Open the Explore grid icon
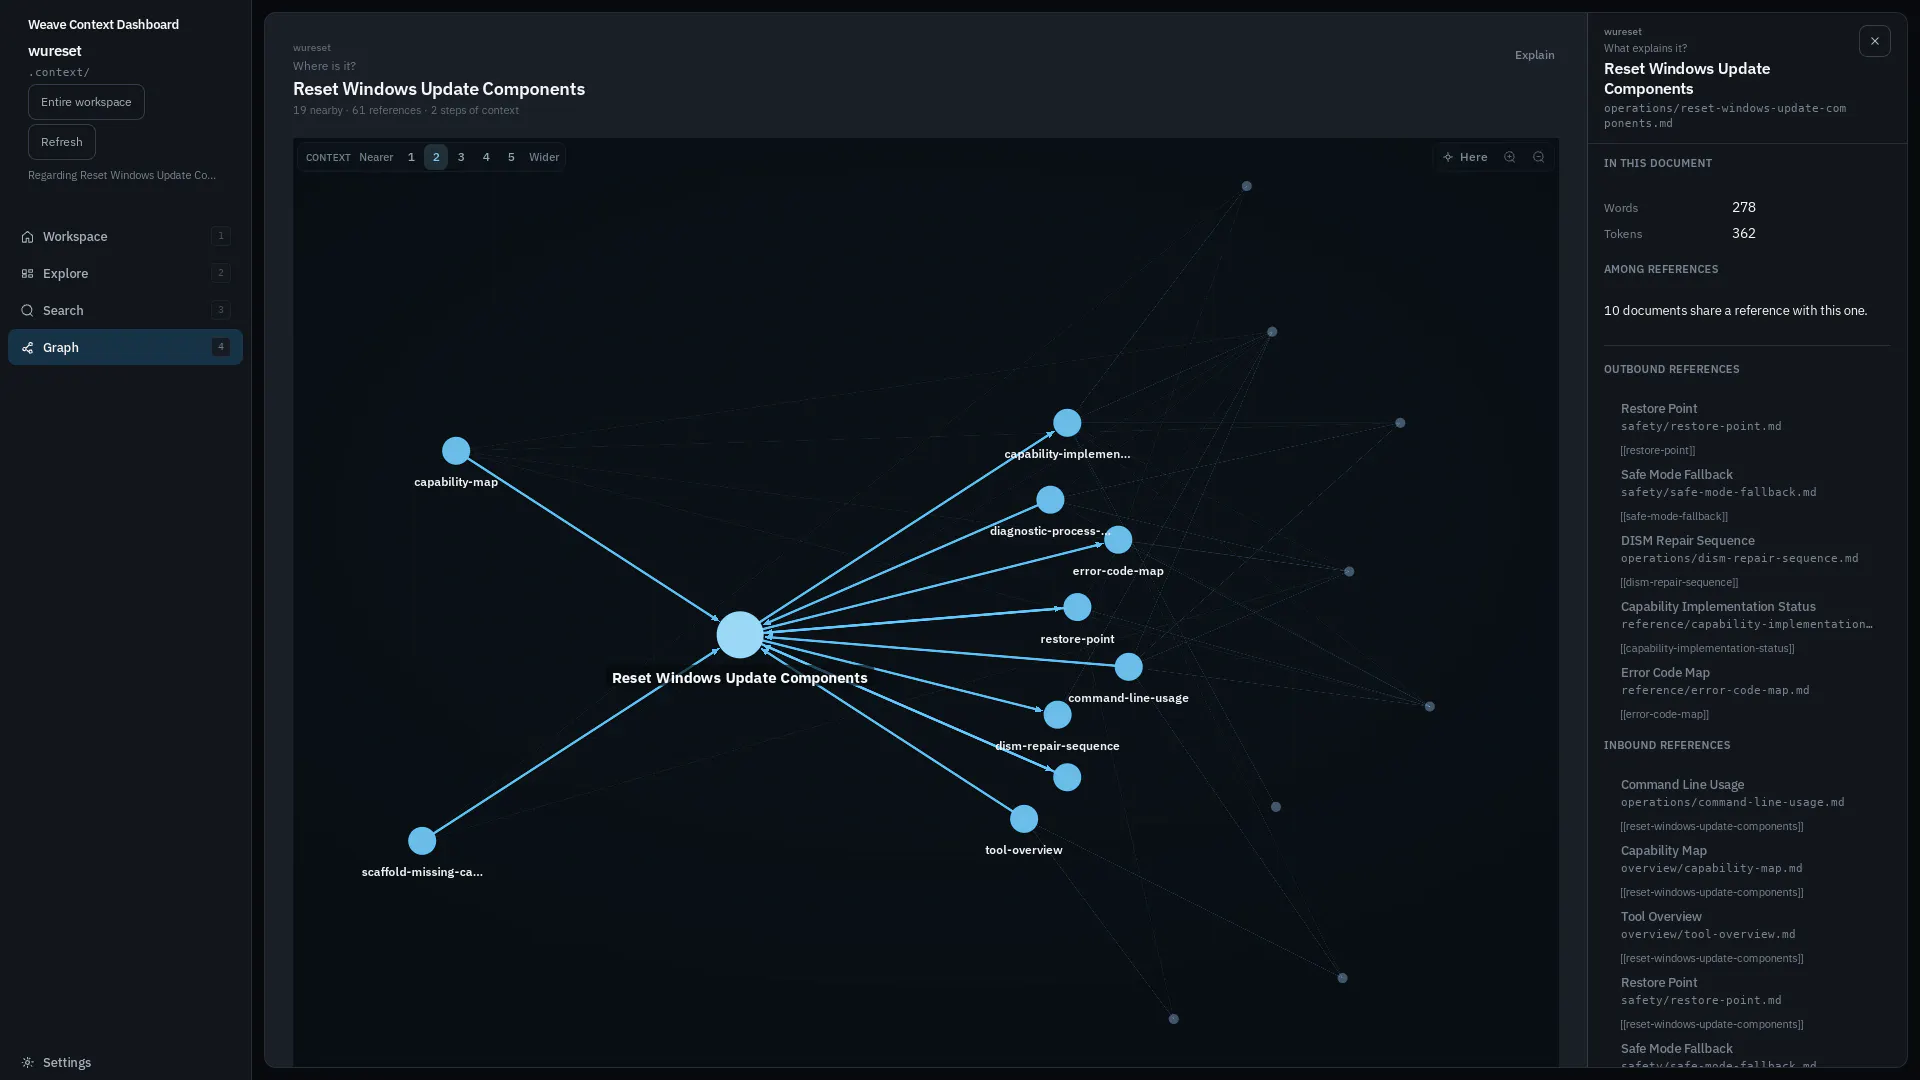This screenshot has height=1080, width=1920. (x=27, y=274)
